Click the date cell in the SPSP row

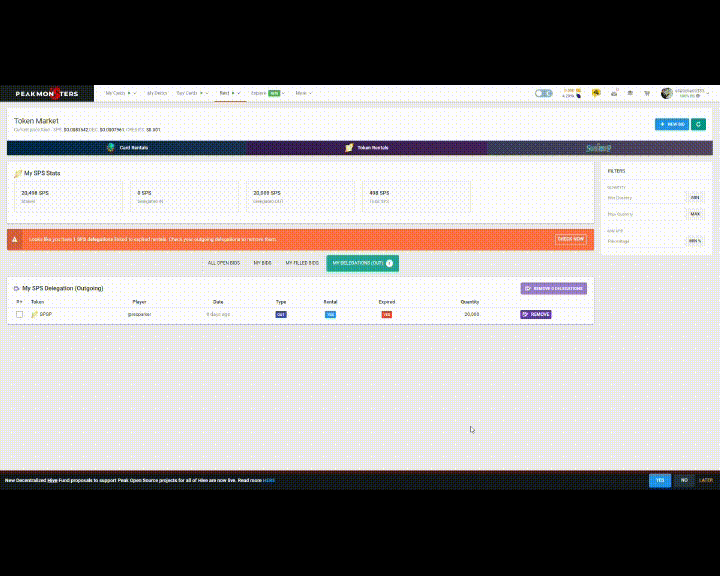click(218, 315)
